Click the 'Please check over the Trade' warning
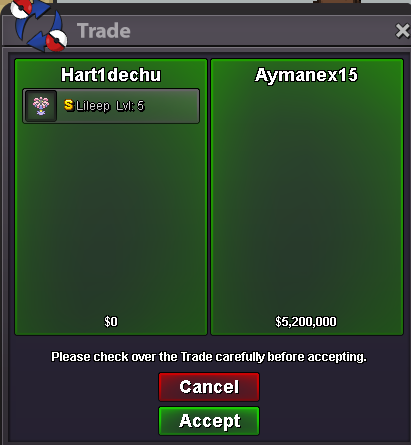The height and width of the screenshot is (445, 411). pos(209,357)
